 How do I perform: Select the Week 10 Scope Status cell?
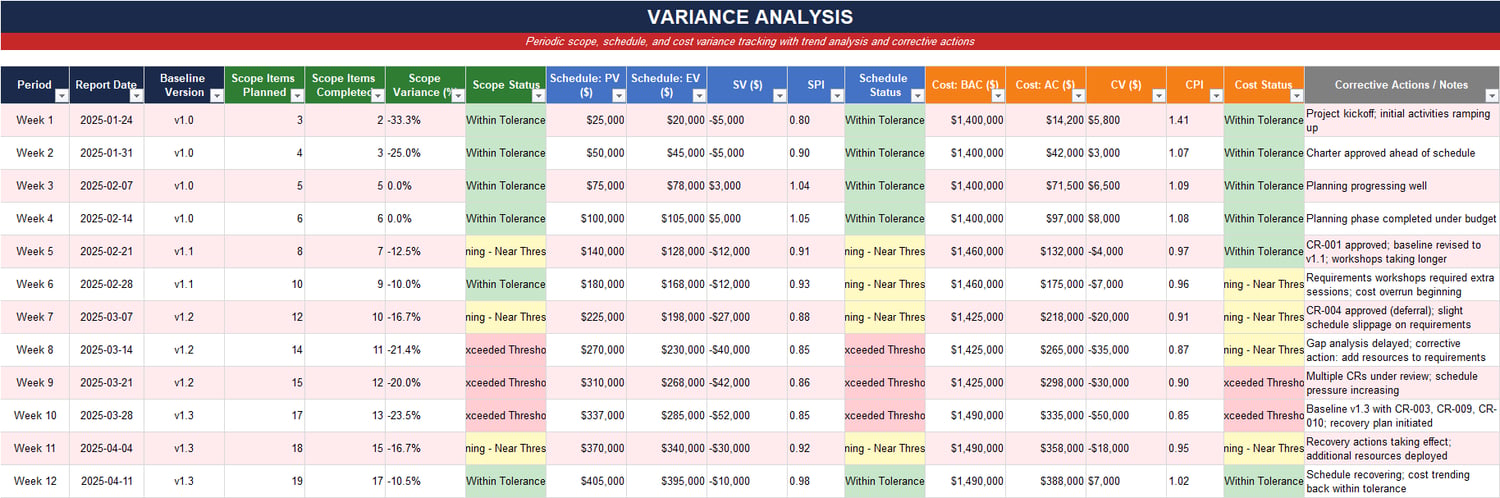coord(506,415)
